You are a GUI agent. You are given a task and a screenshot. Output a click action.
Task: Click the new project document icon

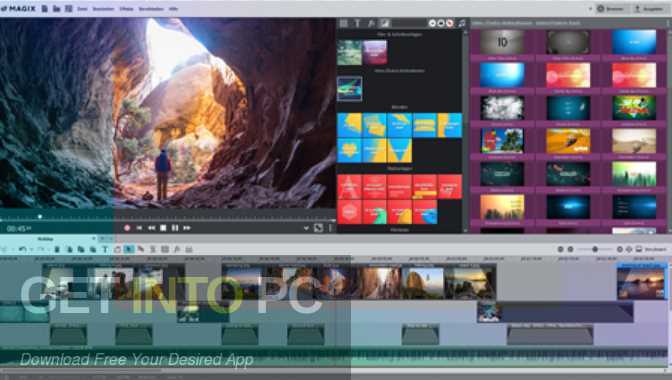[45, 9]
